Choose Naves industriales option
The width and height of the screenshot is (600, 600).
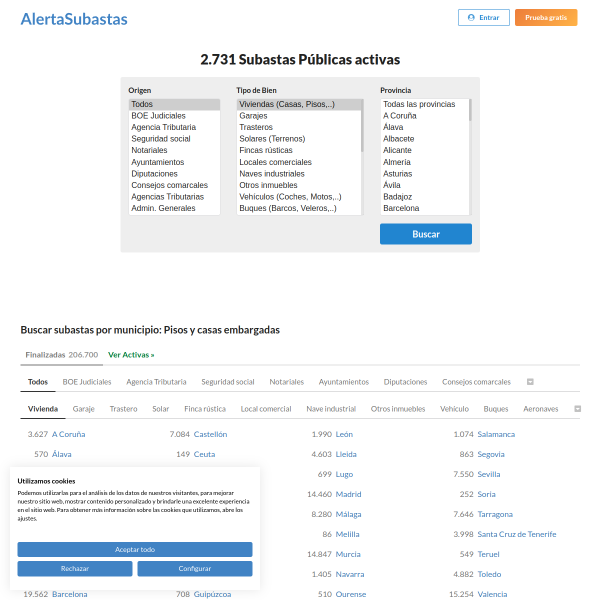298,173
